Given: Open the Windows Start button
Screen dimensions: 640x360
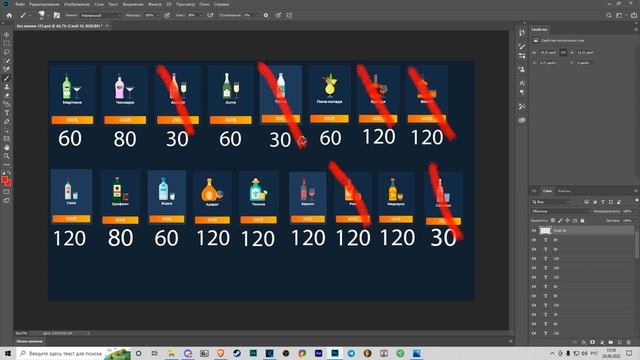Looking at the screenshot, I should tap(8, 353).
